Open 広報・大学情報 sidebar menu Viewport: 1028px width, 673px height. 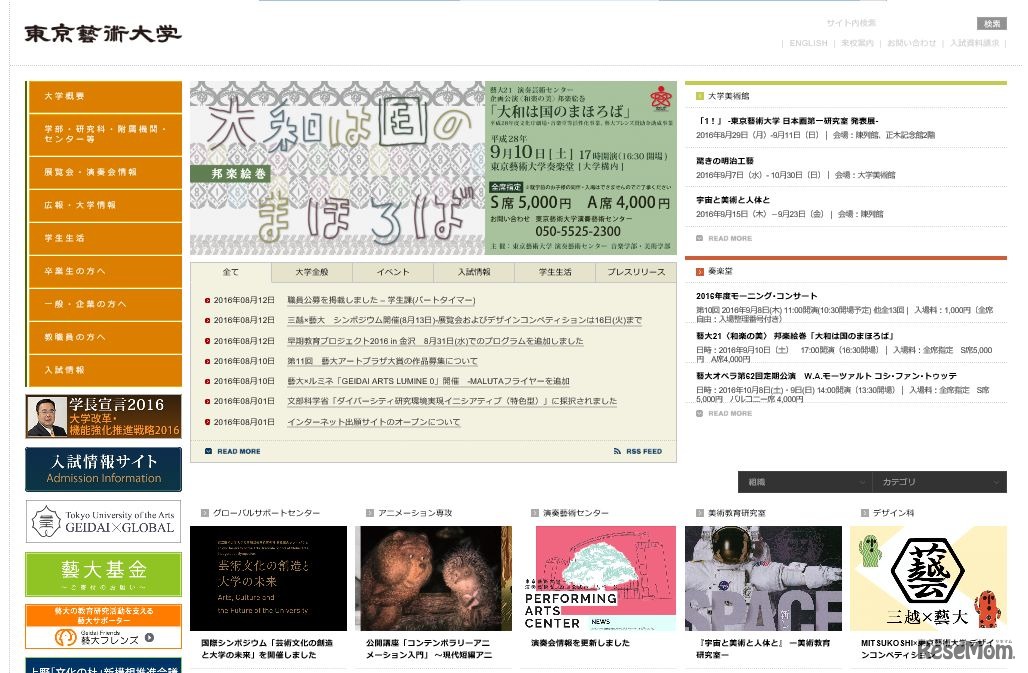(x=105, y=205)
